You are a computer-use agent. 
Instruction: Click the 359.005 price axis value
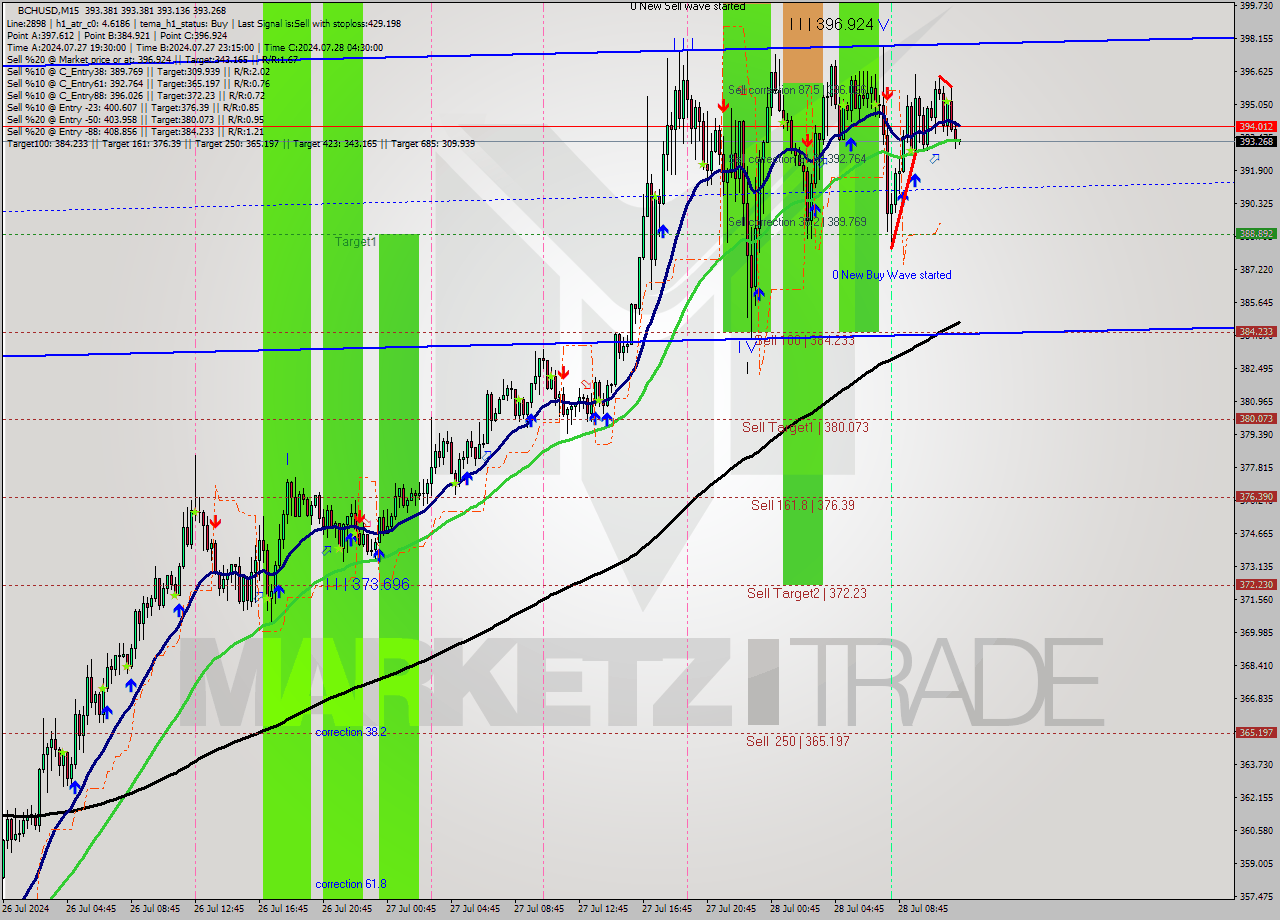[x=1256, y=864]
